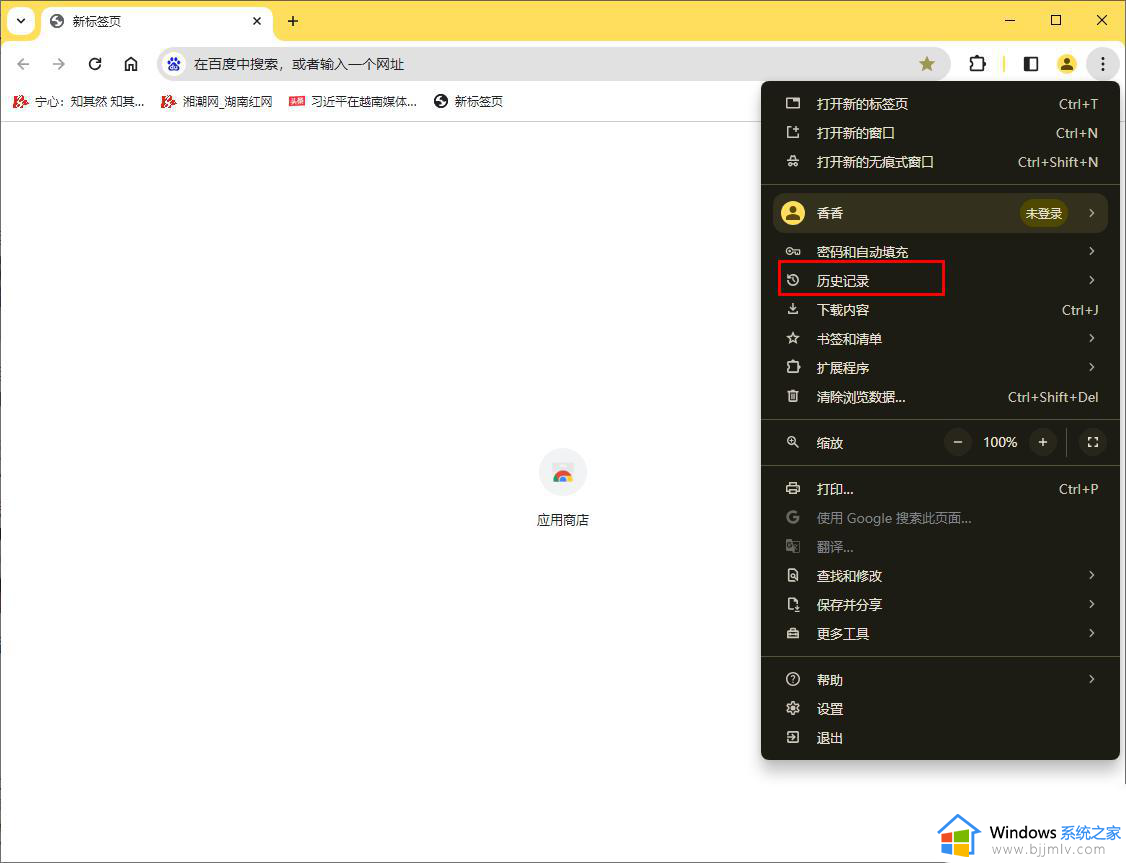This screenshot has height=863, width=1126.
Task: Click the zoom in plus button
Action: (1043, 442)
